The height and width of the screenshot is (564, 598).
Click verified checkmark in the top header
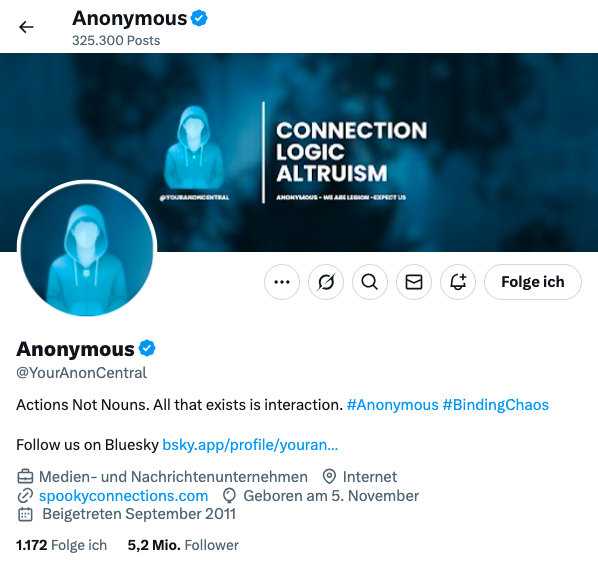click(x=199, y=18)
